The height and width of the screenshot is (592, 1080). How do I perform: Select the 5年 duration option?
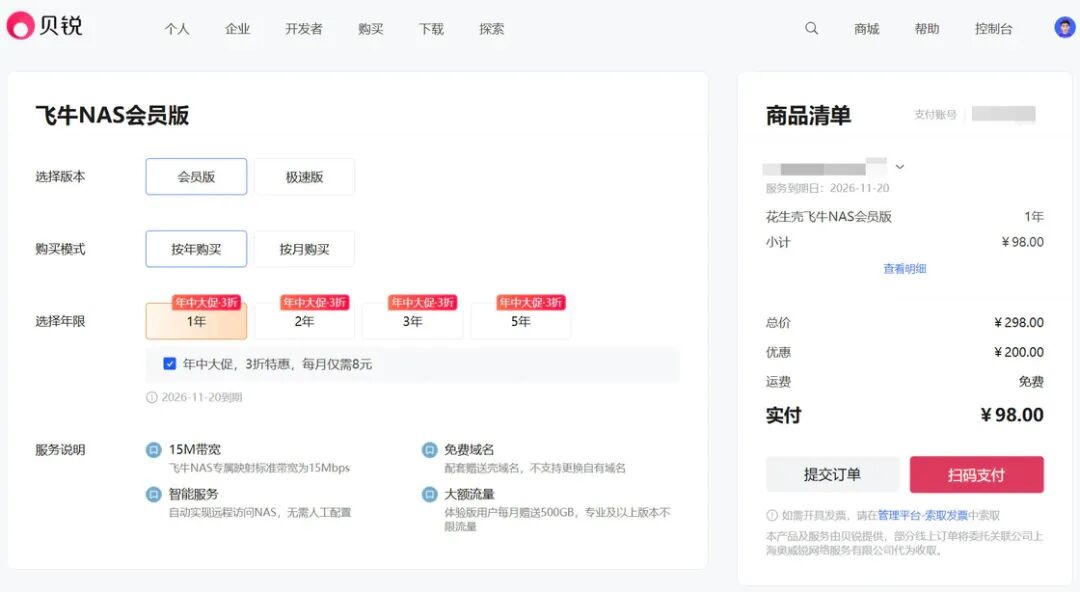click(521, 321)
